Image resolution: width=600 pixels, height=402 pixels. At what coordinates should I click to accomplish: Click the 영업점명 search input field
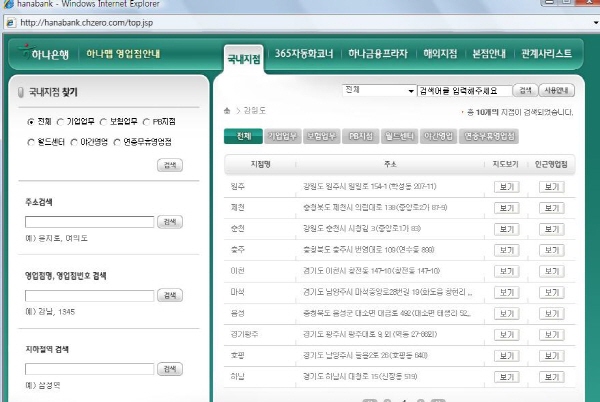click(x=89, y=295)
